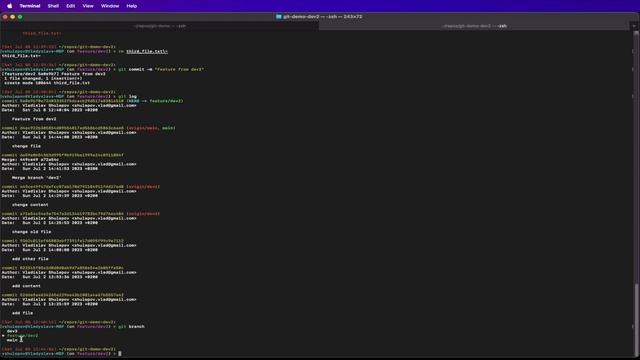Click the "Merge branch 'dev2'" commit message
The height and width of the screenshot is (360, 640).
point(37,178)
